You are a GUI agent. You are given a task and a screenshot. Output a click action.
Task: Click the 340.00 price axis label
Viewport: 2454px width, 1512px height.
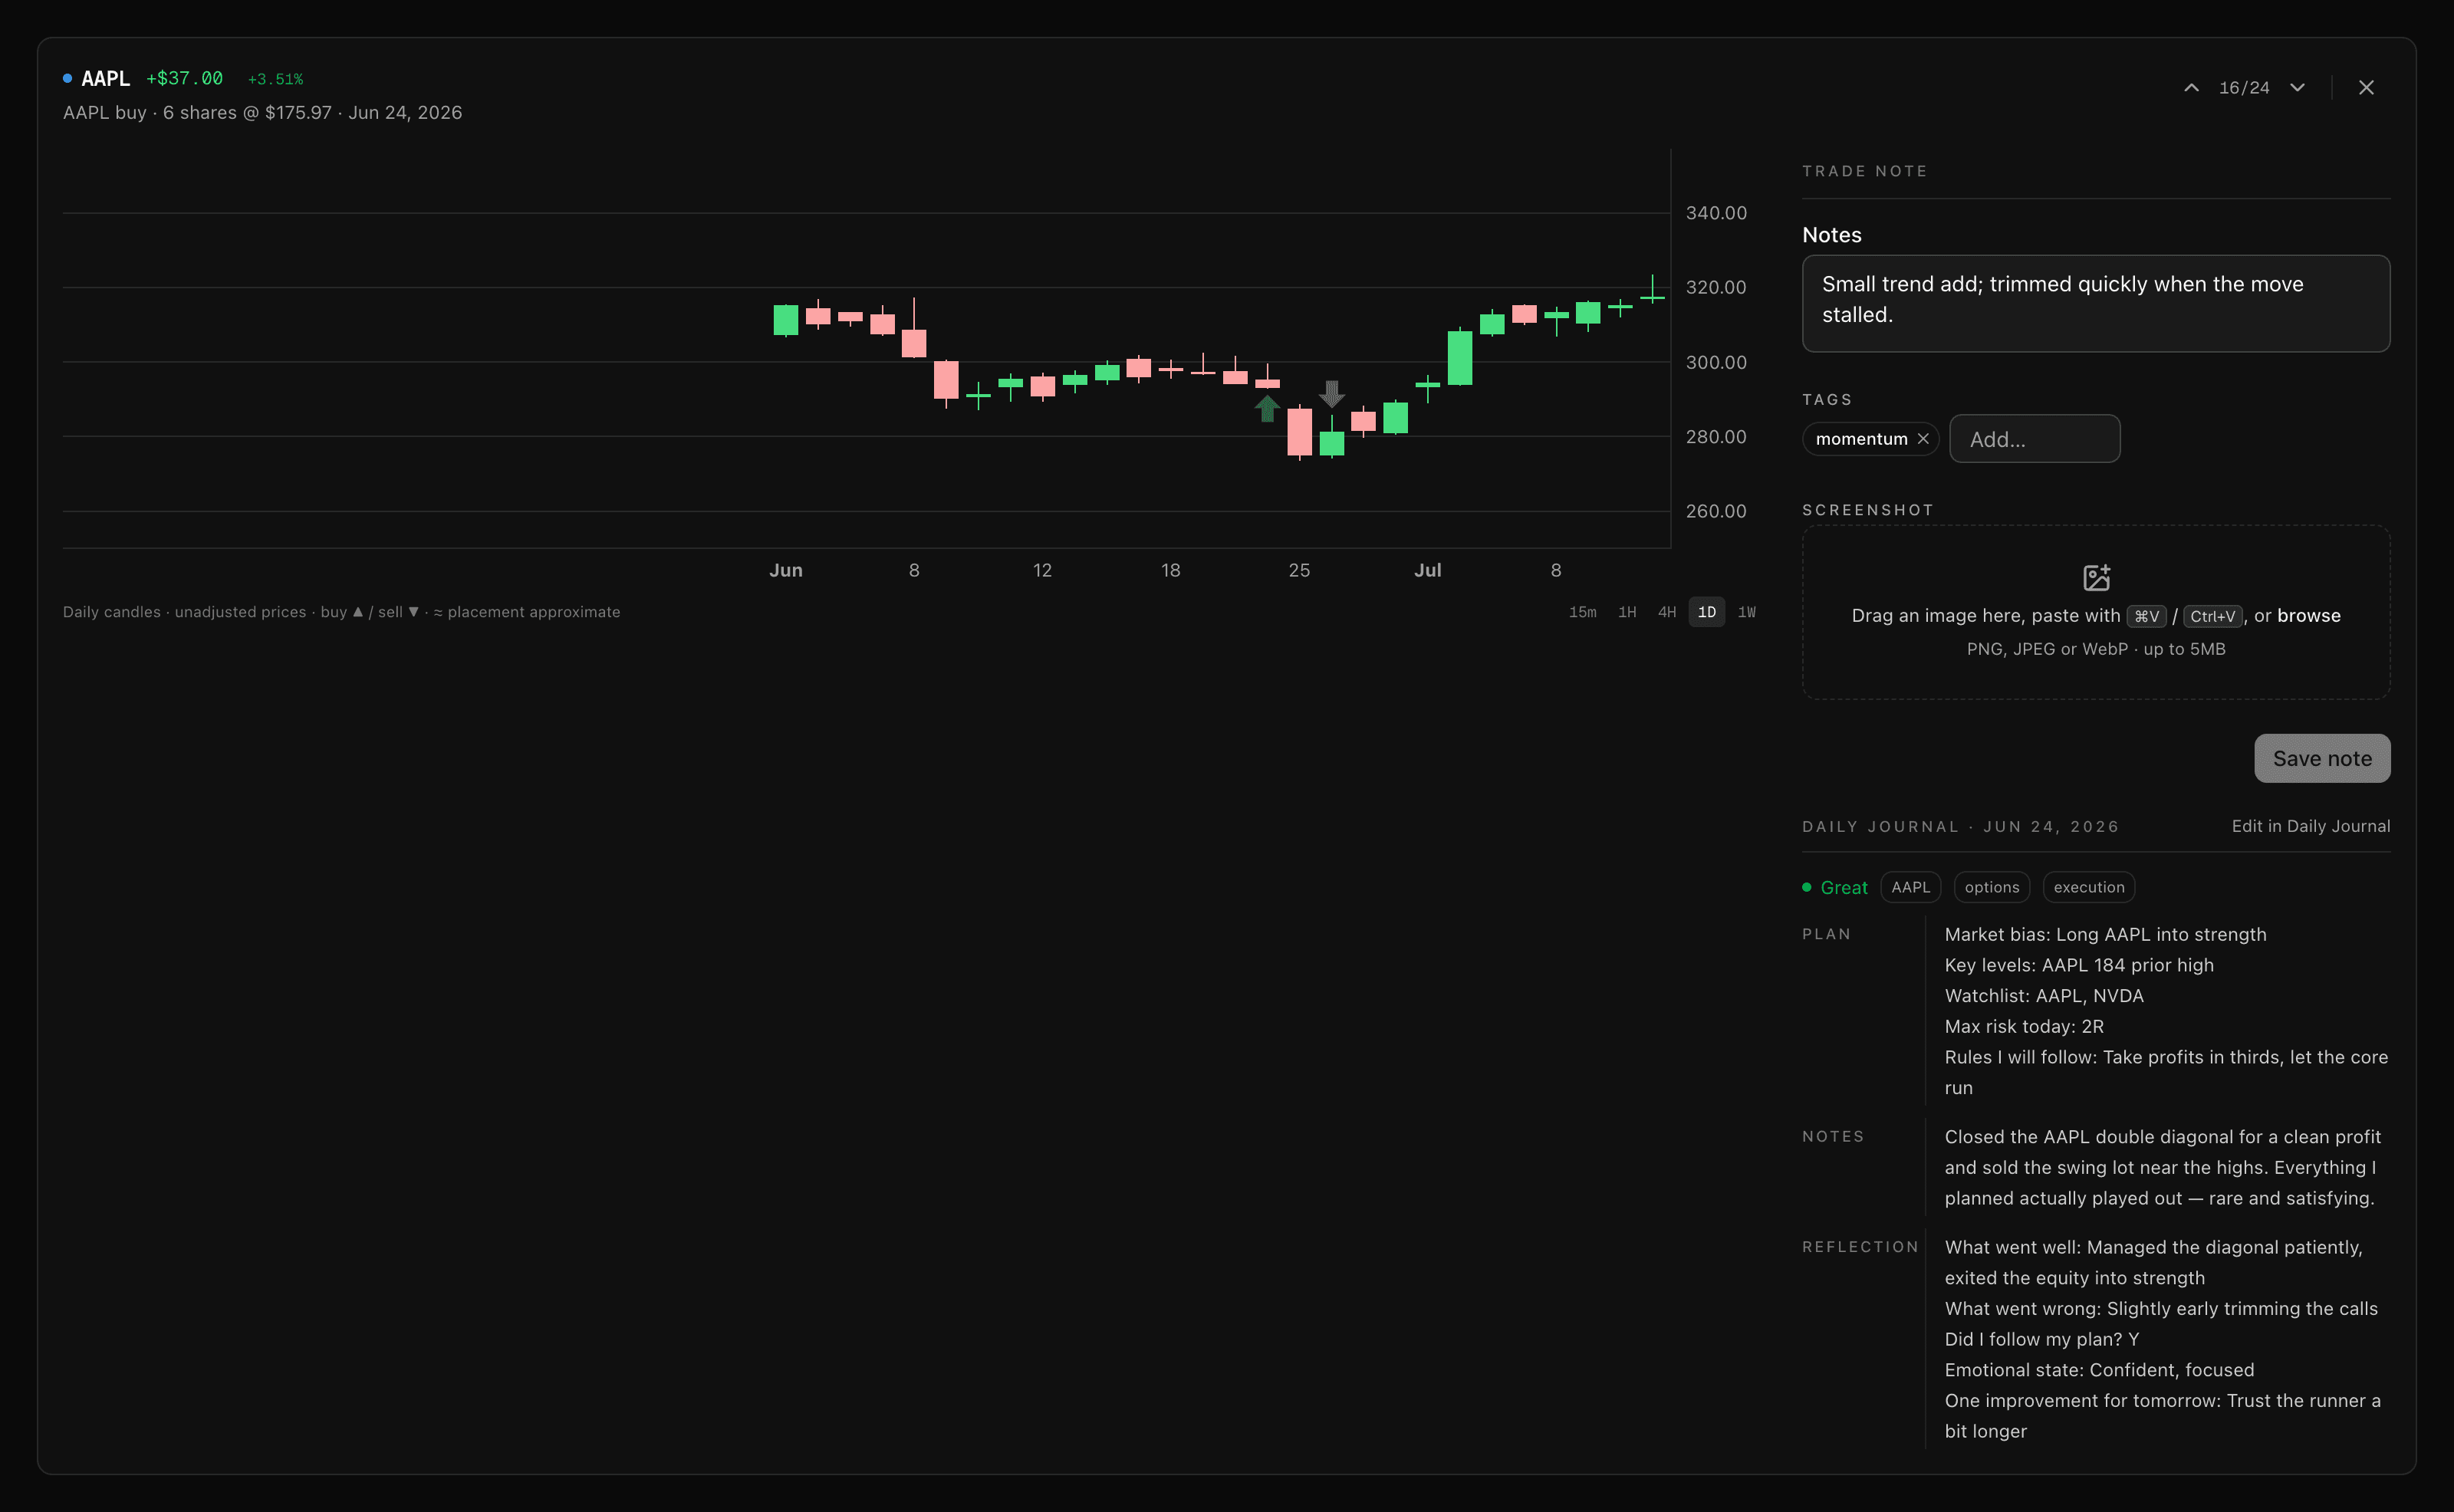1716,213
